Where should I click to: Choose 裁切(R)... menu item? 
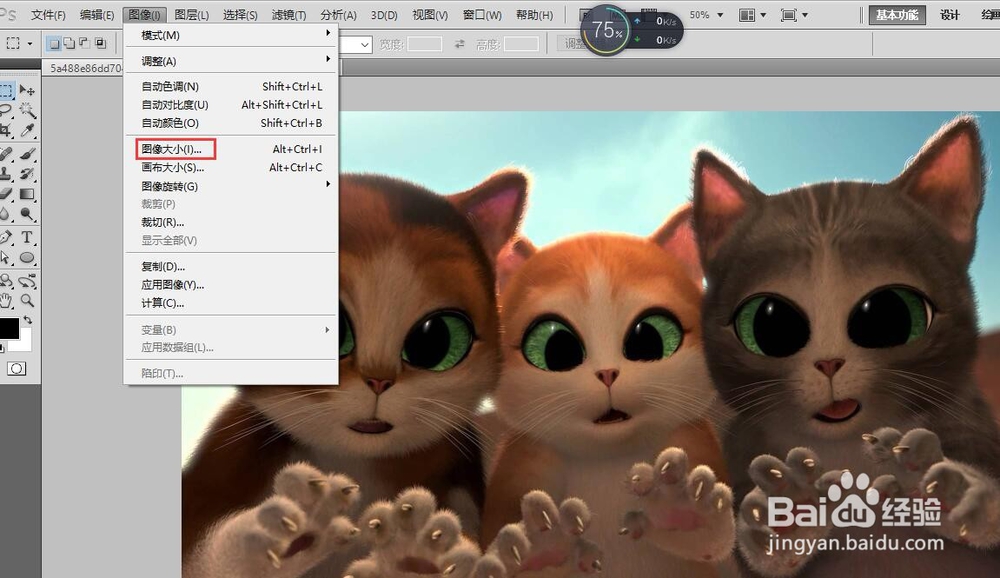tap(231, 222)
